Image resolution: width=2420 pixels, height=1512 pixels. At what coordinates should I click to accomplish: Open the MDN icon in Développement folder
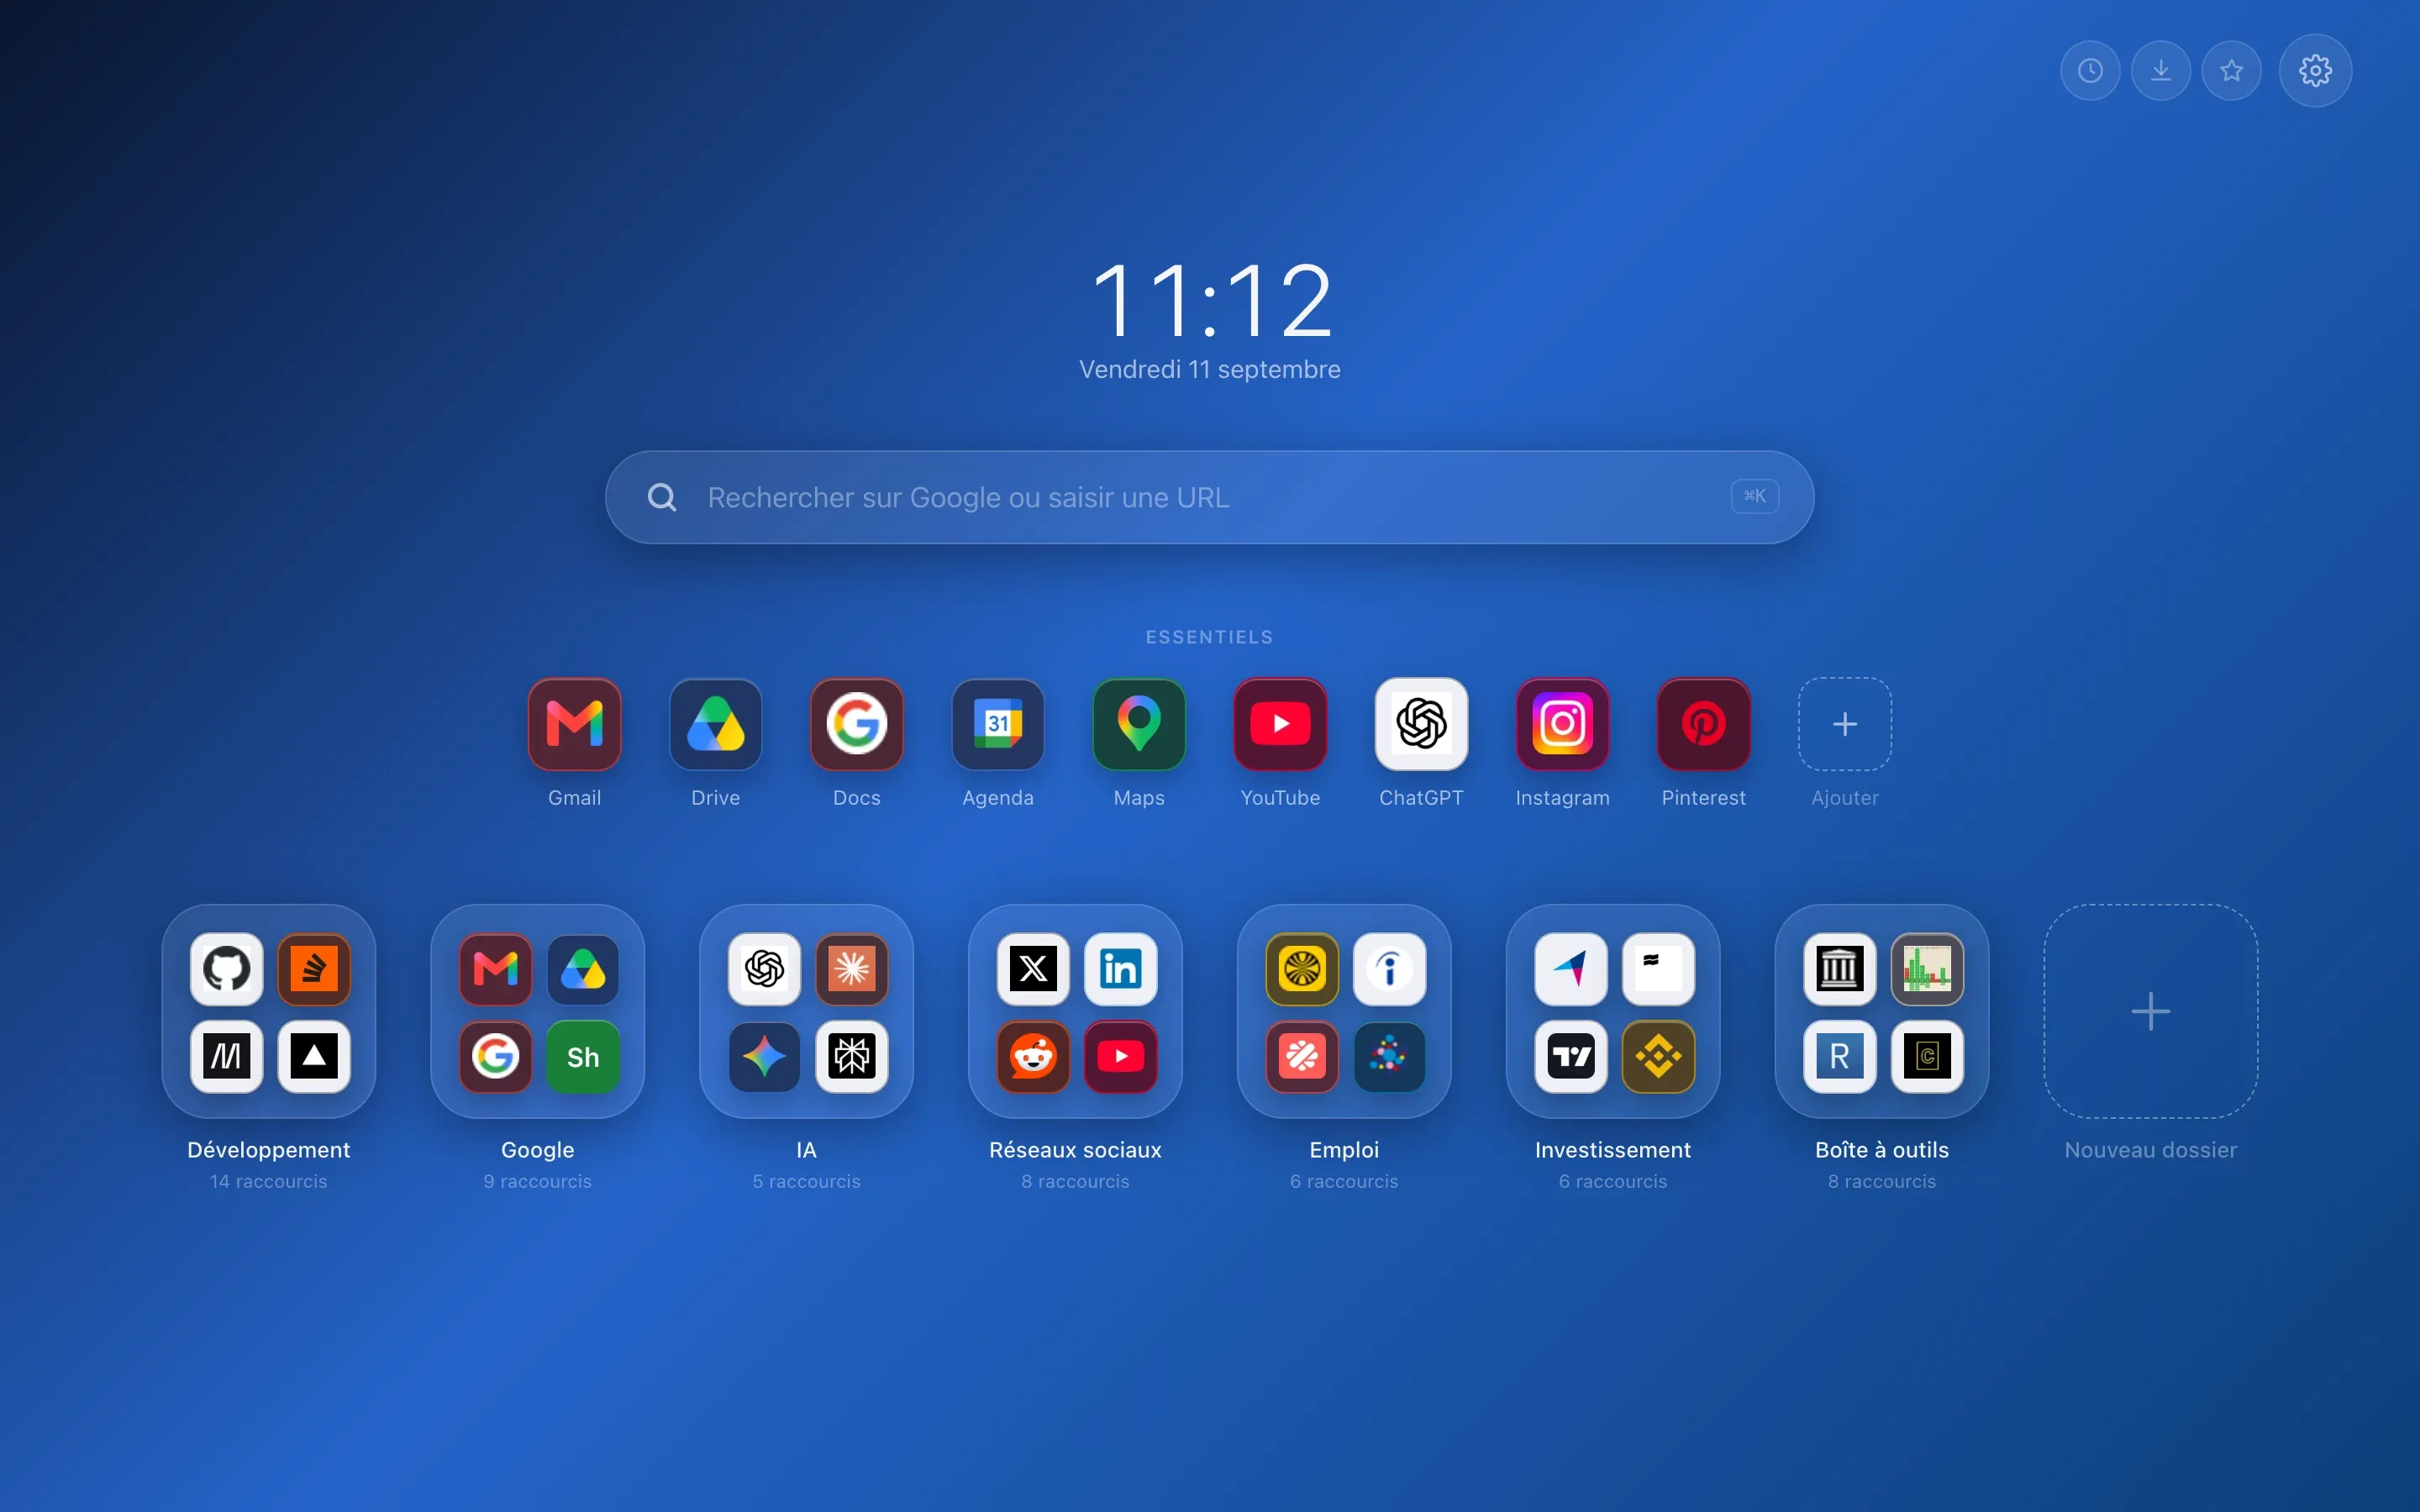pyautogui.click(x=227, y=1056)
